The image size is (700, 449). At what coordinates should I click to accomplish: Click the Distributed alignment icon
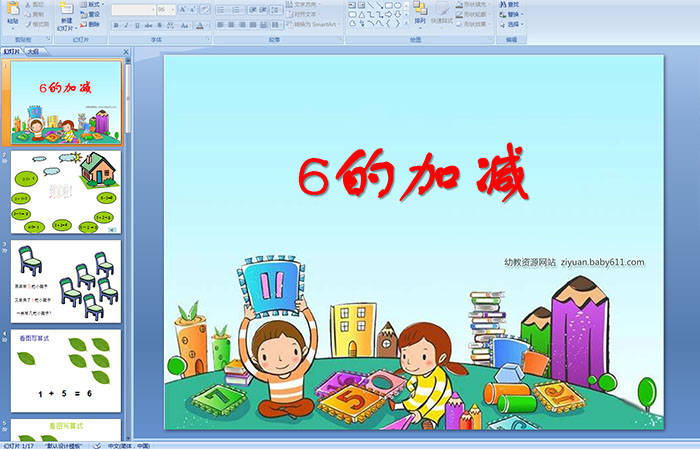pyautogui.click(x=263, y=25)
